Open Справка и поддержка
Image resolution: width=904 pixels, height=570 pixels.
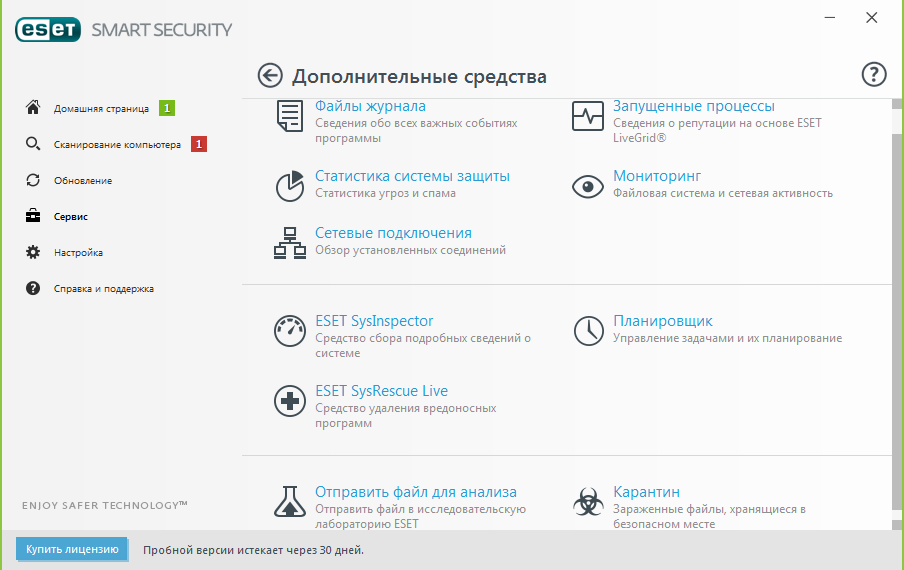pyautogui.click(x=103, y=289)
